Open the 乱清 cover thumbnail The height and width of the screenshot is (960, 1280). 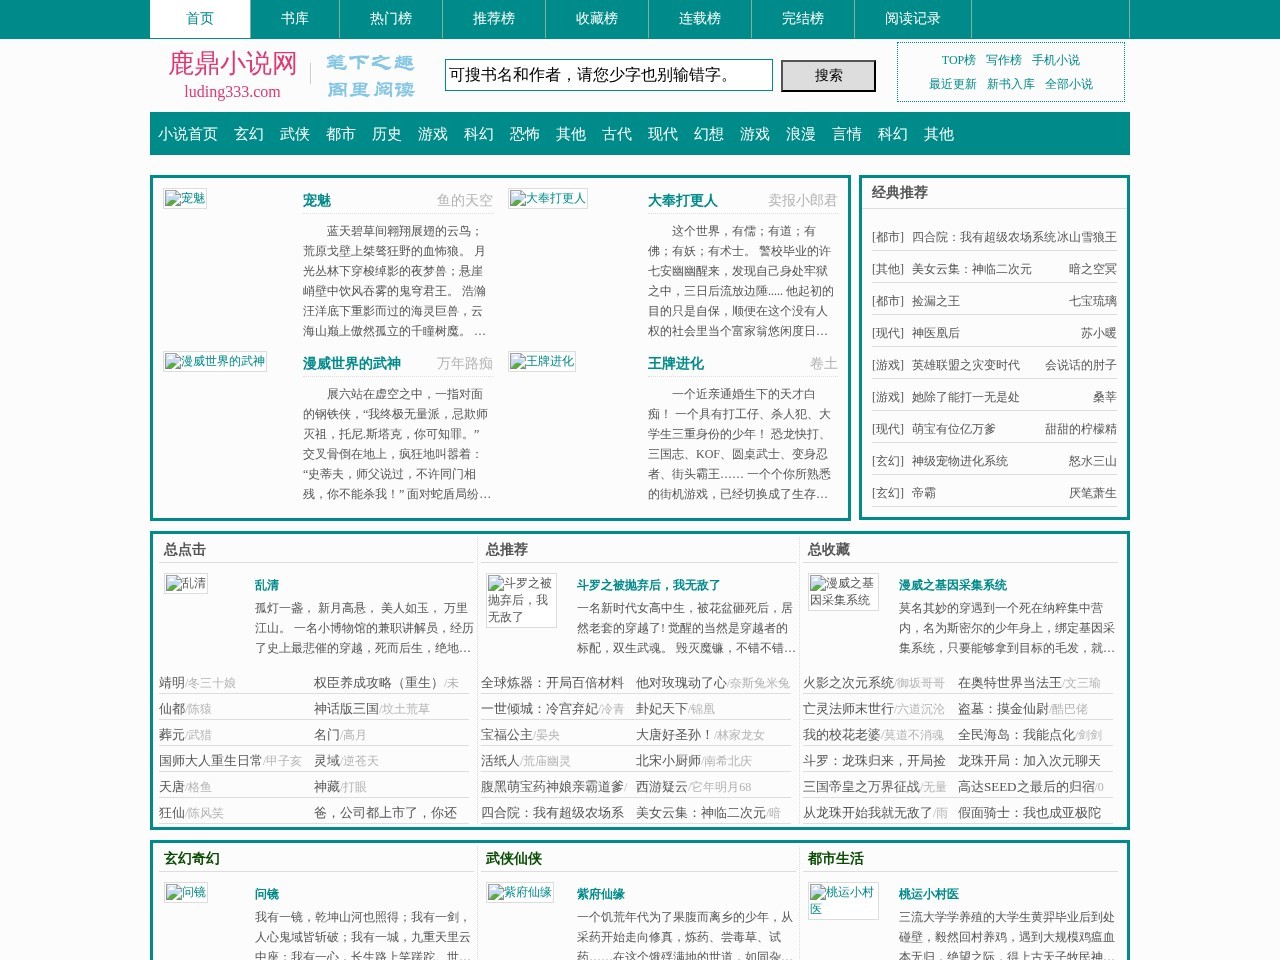coord(186,583)
